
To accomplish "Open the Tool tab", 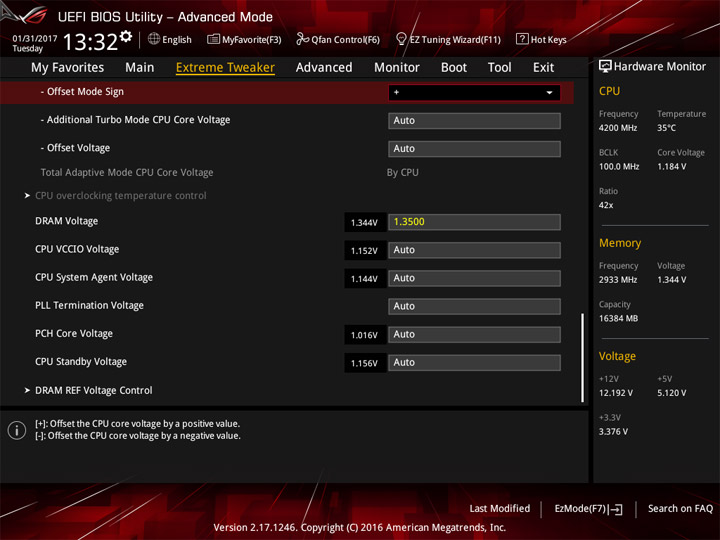I will click(x=500, y=68).
